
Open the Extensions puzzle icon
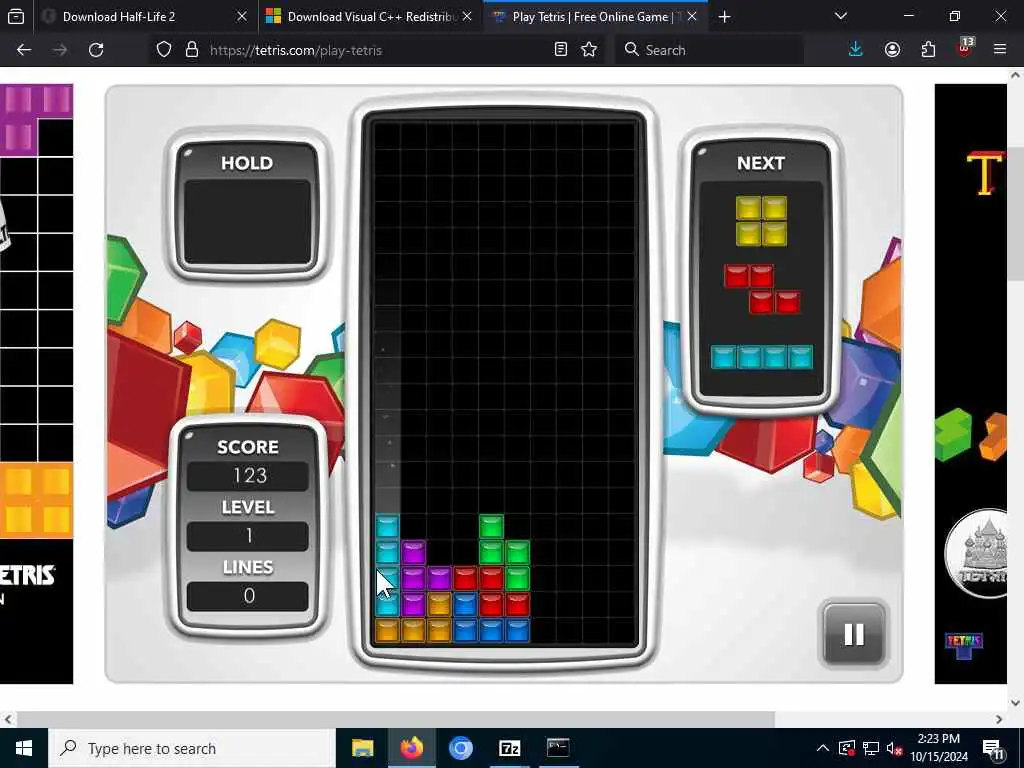[928, 50]
